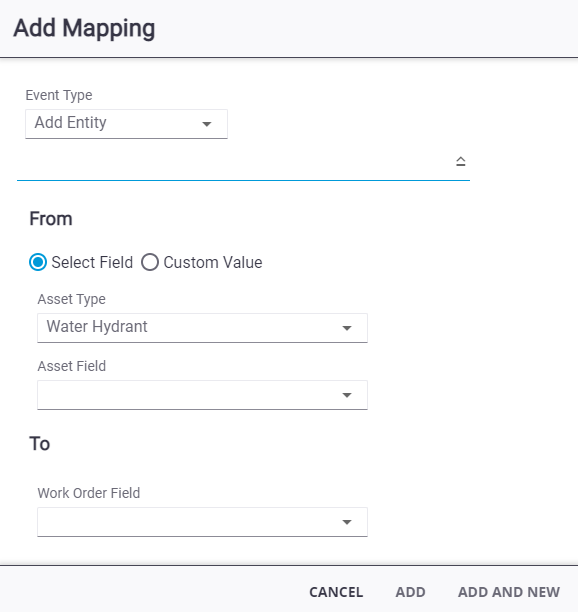Click the From section heading
578x612 pixels.
(51, 219)
